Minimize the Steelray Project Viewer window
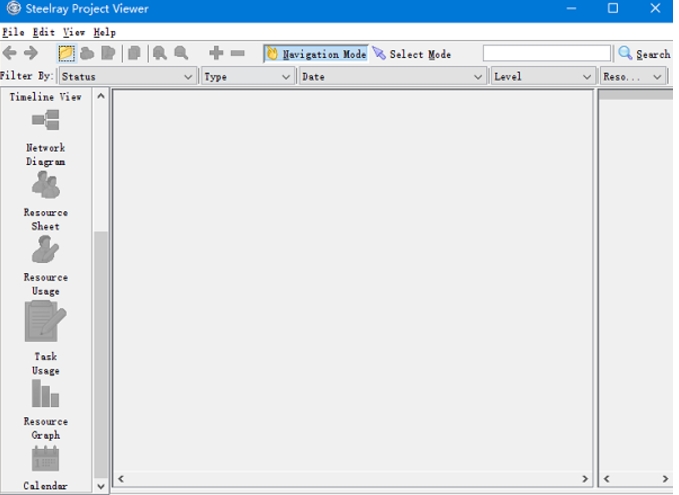 [571, 8]
